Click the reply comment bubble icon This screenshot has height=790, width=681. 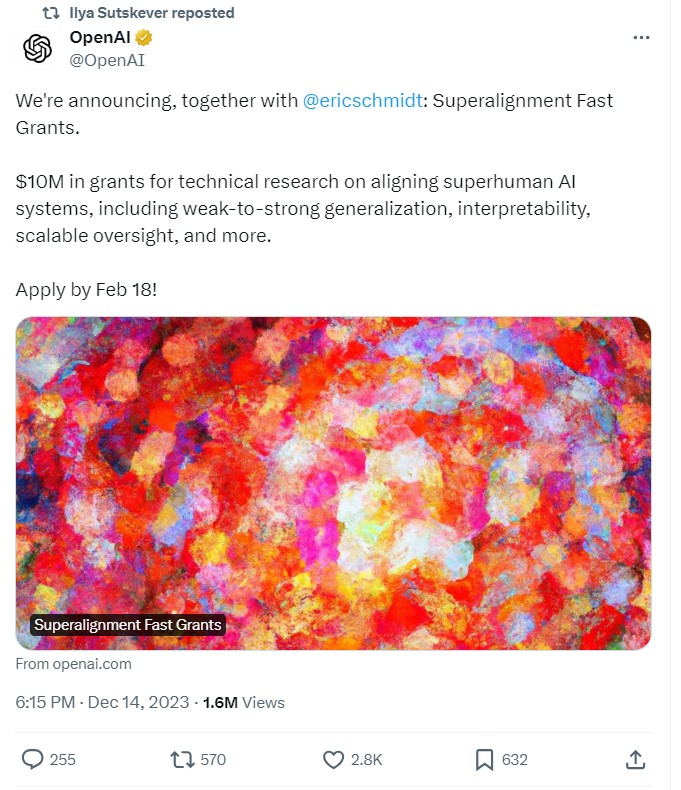coord(33,760)
